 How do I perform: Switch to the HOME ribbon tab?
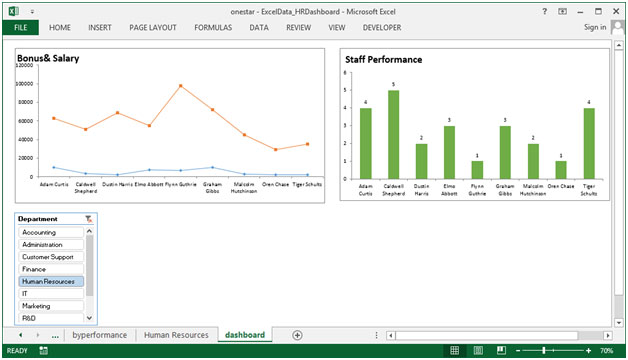[60, 28]
